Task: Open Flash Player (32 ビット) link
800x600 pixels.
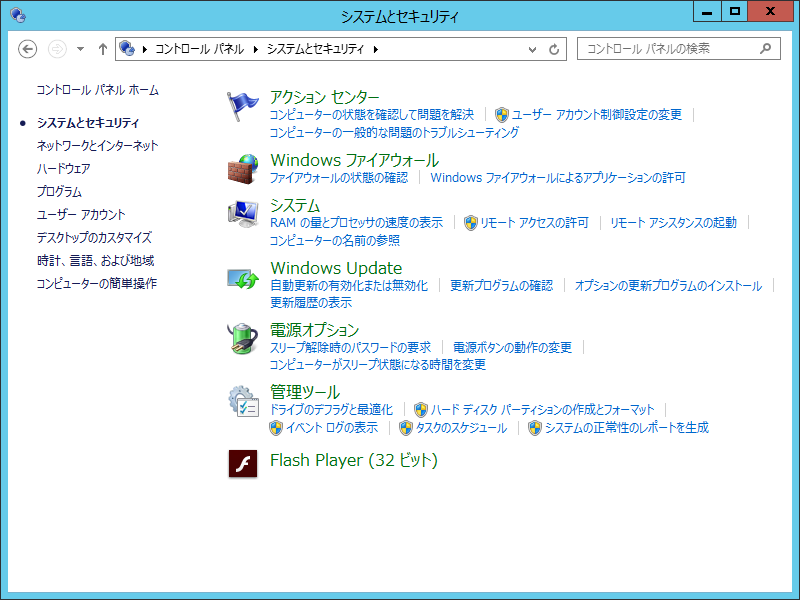Action: click(354, 460)
